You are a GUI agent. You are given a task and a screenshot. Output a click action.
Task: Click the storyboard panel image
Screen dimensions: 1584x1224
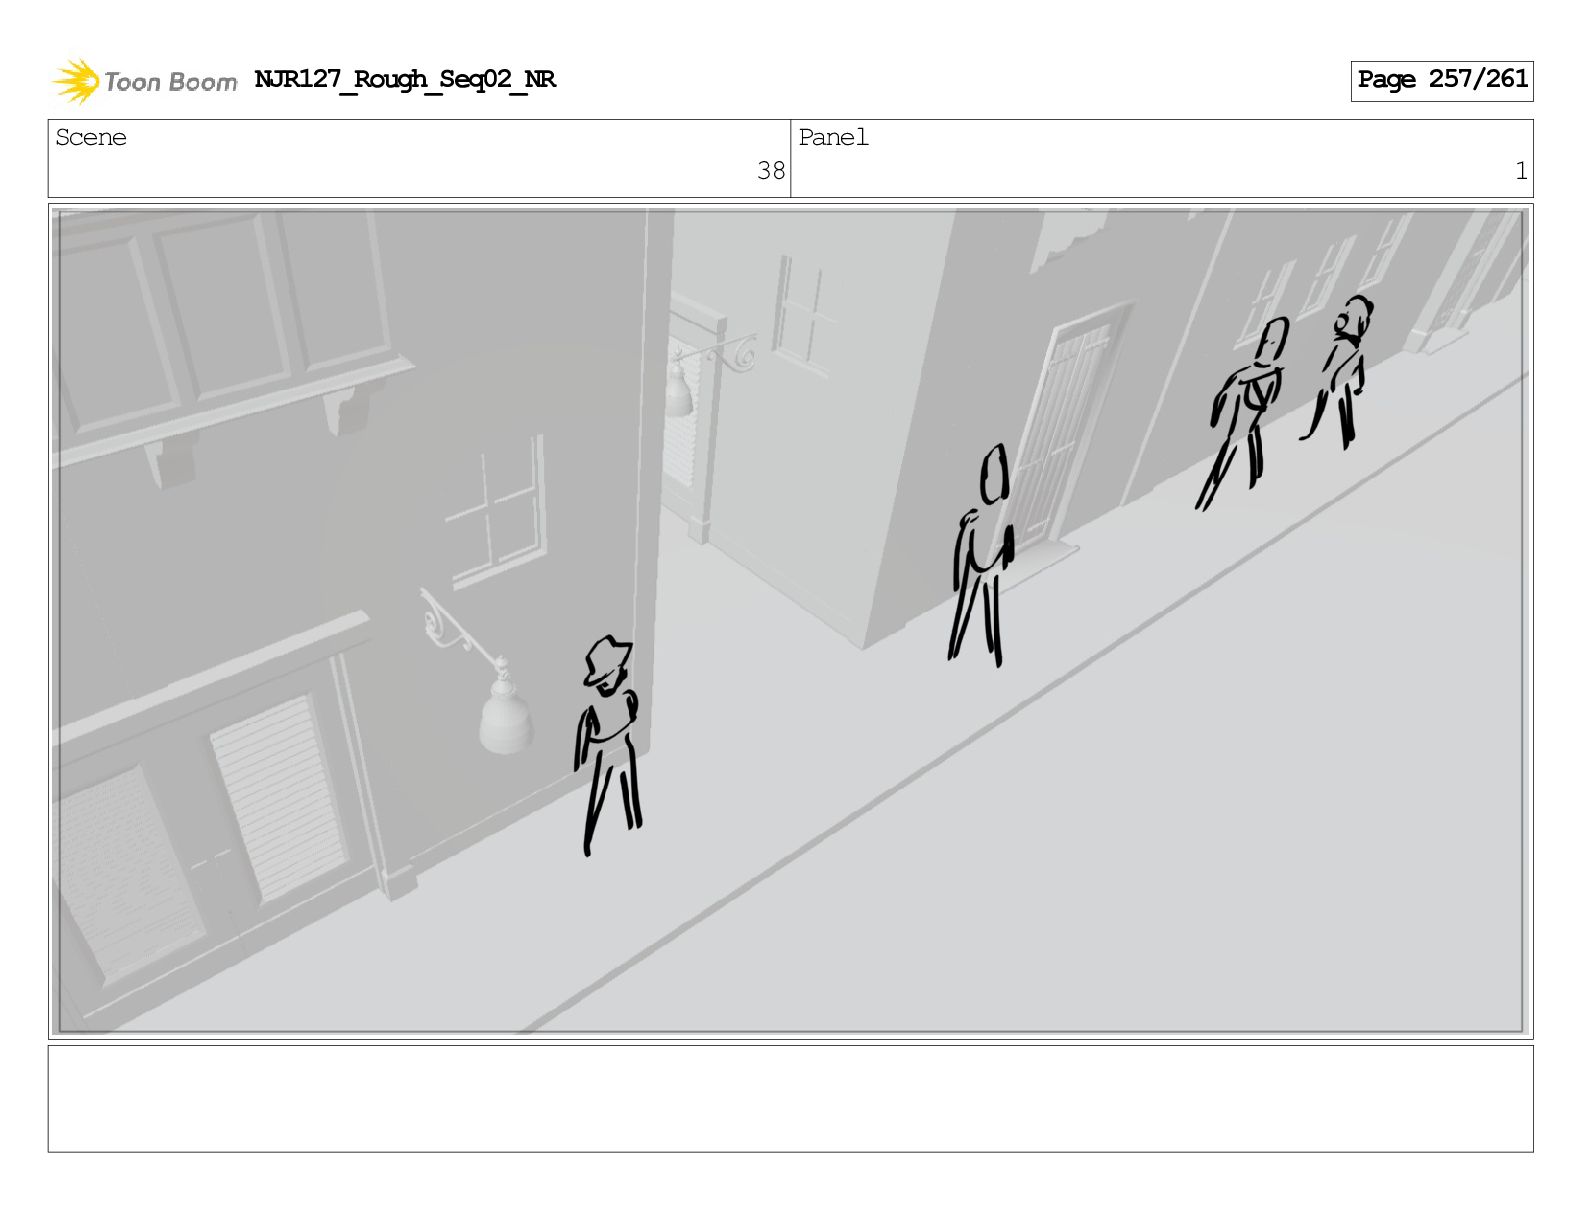click(791, 621)
